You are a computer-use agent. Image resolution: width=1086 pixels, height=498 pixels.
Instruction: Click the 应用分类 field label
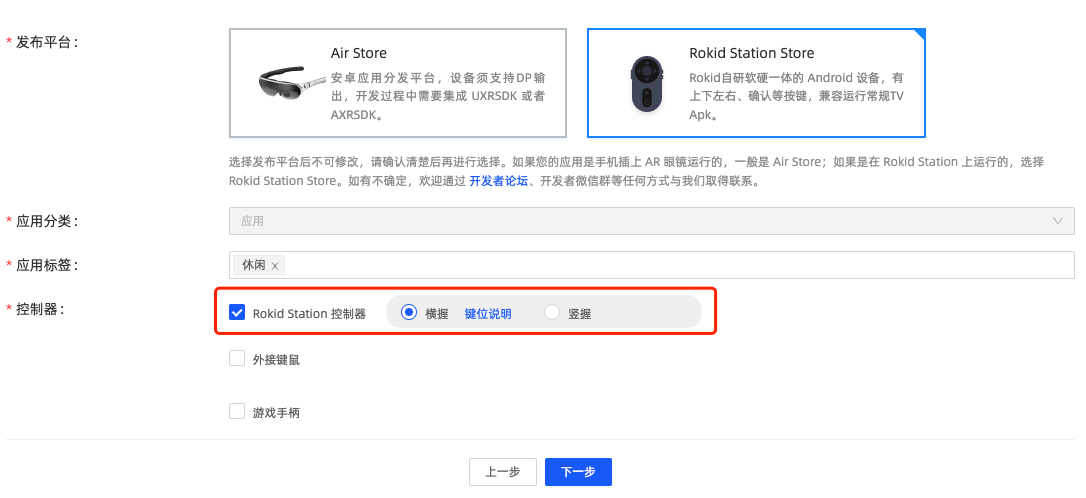coord(46,221)
